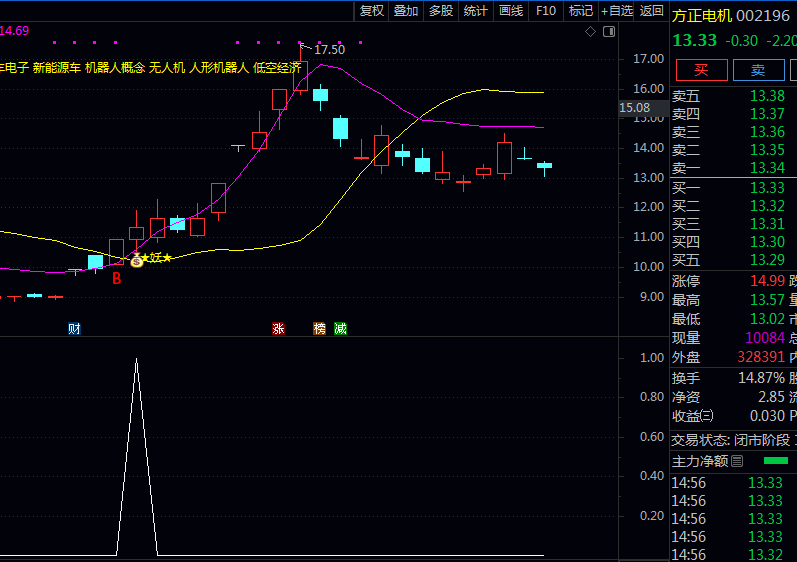Click the blue 卖 sell button
Image resolution: width=797 pixels, height=562 pixels.
(758, 70)
